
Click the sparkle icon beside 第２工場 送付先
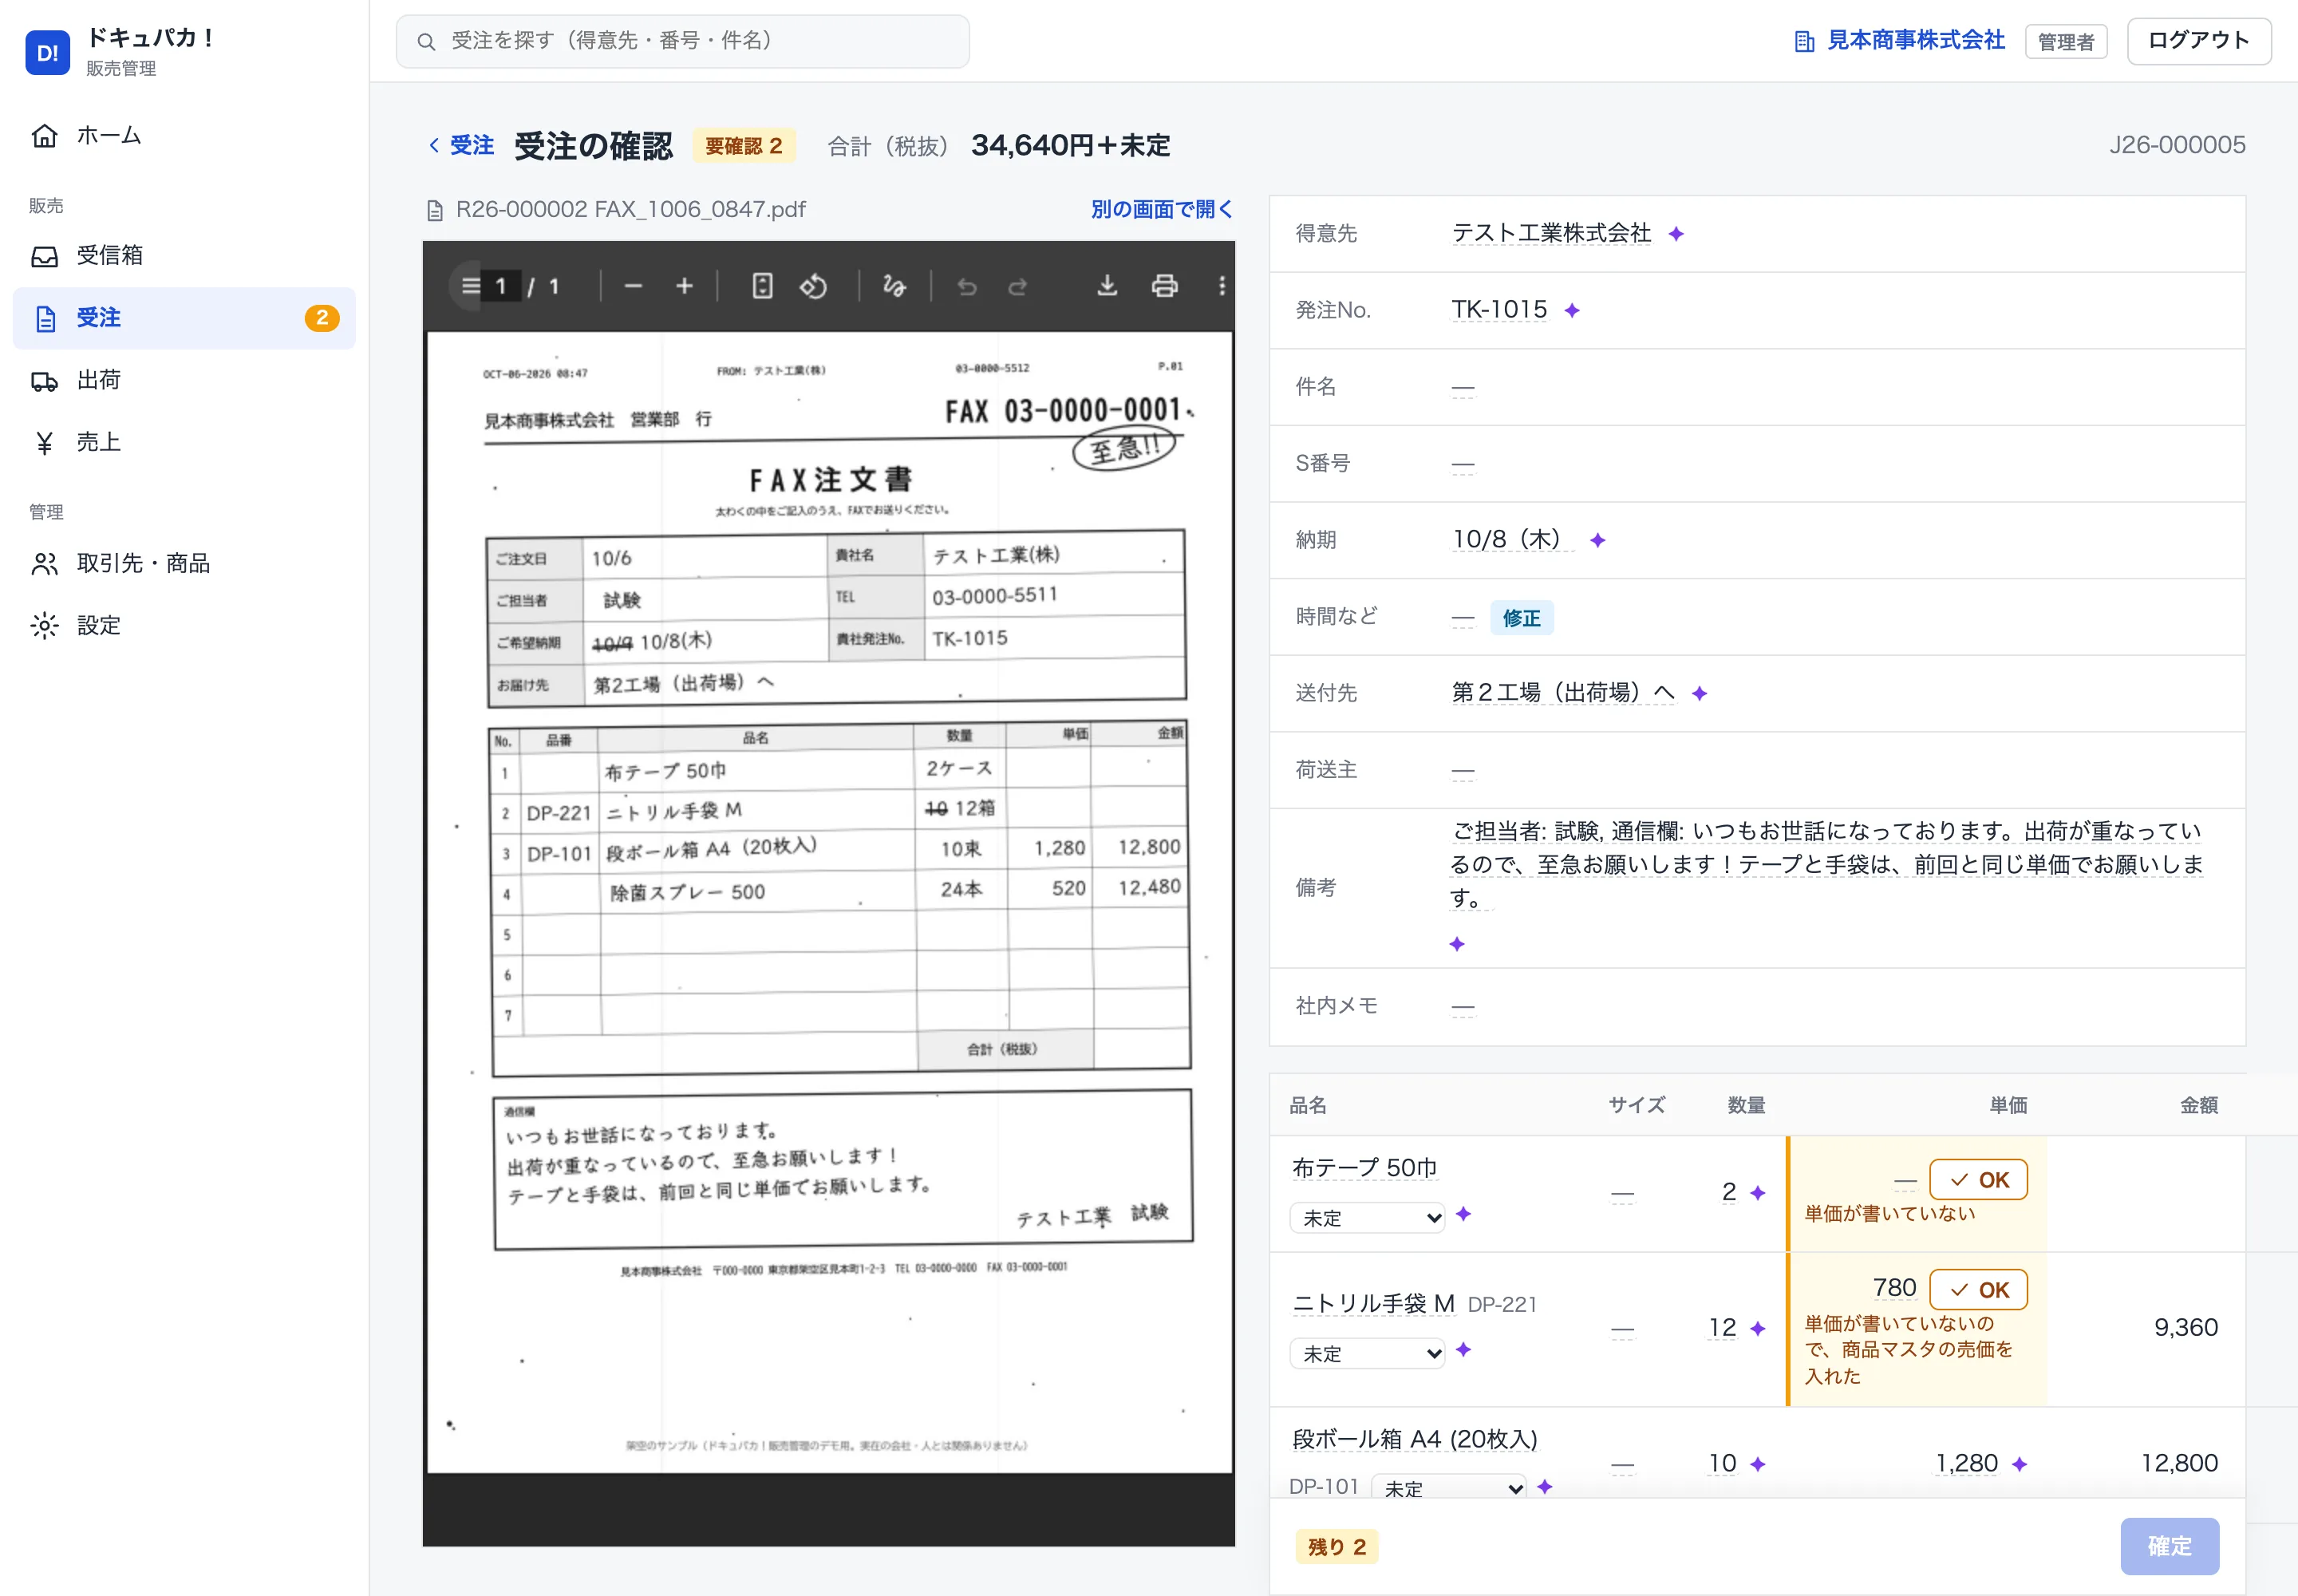[x=1699, y=693]
